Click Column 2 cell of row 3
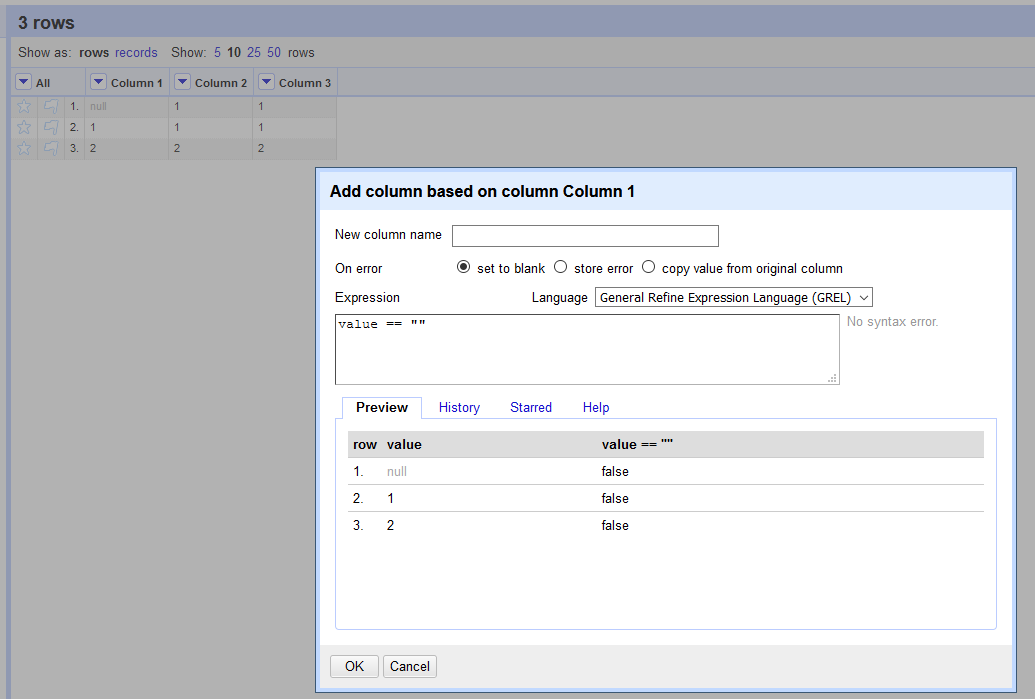This screenshot has width=1035, height=699. (x=211, y=149)
